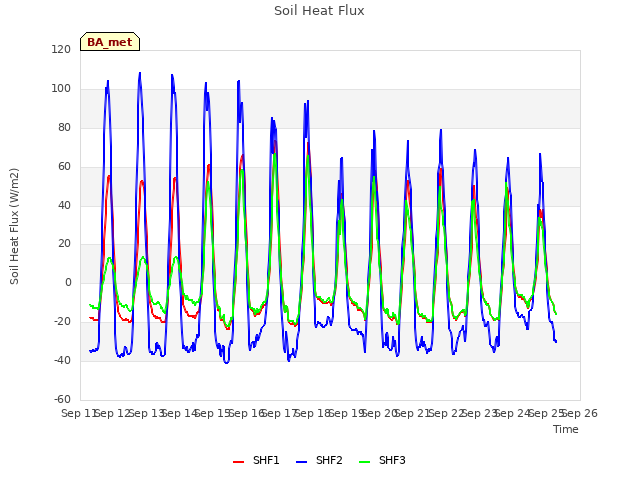
Task: Click the red SHF1 legend swatch
Action: (238, 462)
